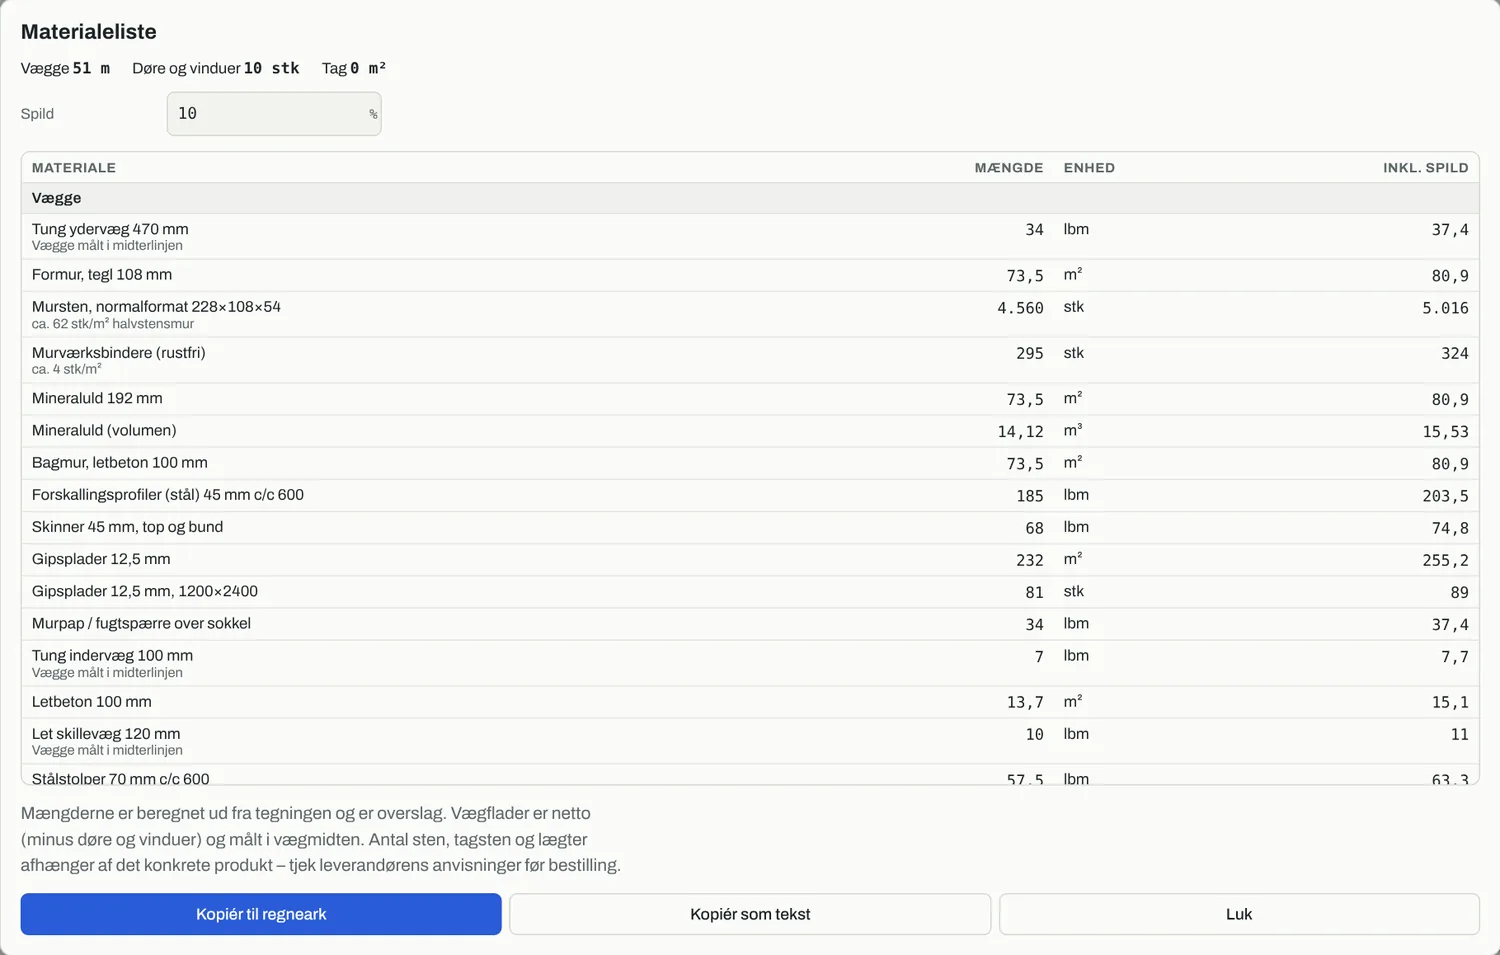Click the "0 m²" roof area summary
The image size is (1500, 955).
[x=368, y=68]
